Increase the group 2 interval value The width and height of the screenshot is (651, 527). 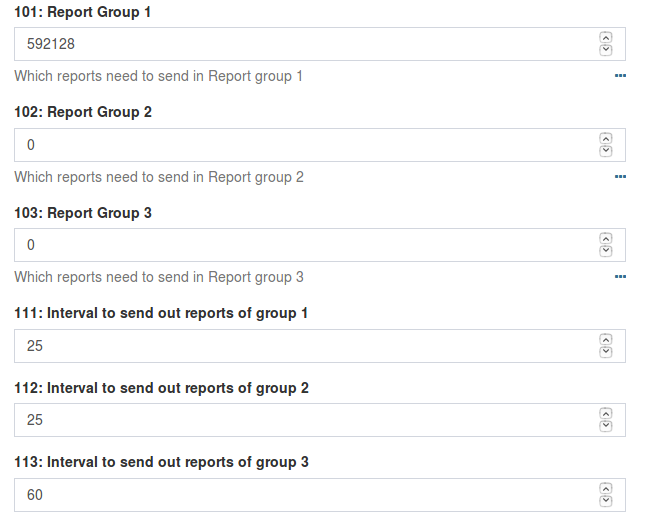[605, 414]
